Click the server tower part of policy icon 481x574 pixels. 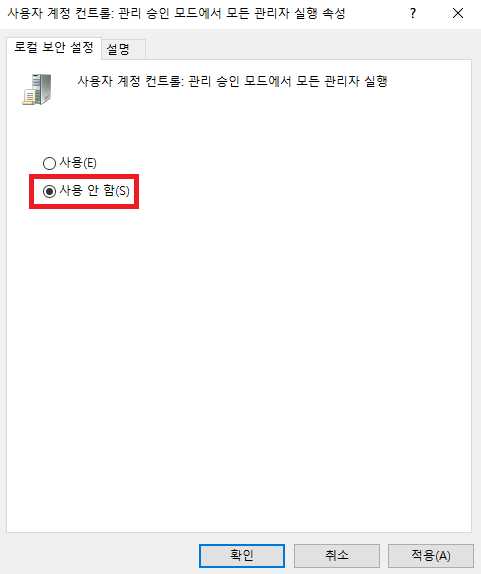pos(43,86)
